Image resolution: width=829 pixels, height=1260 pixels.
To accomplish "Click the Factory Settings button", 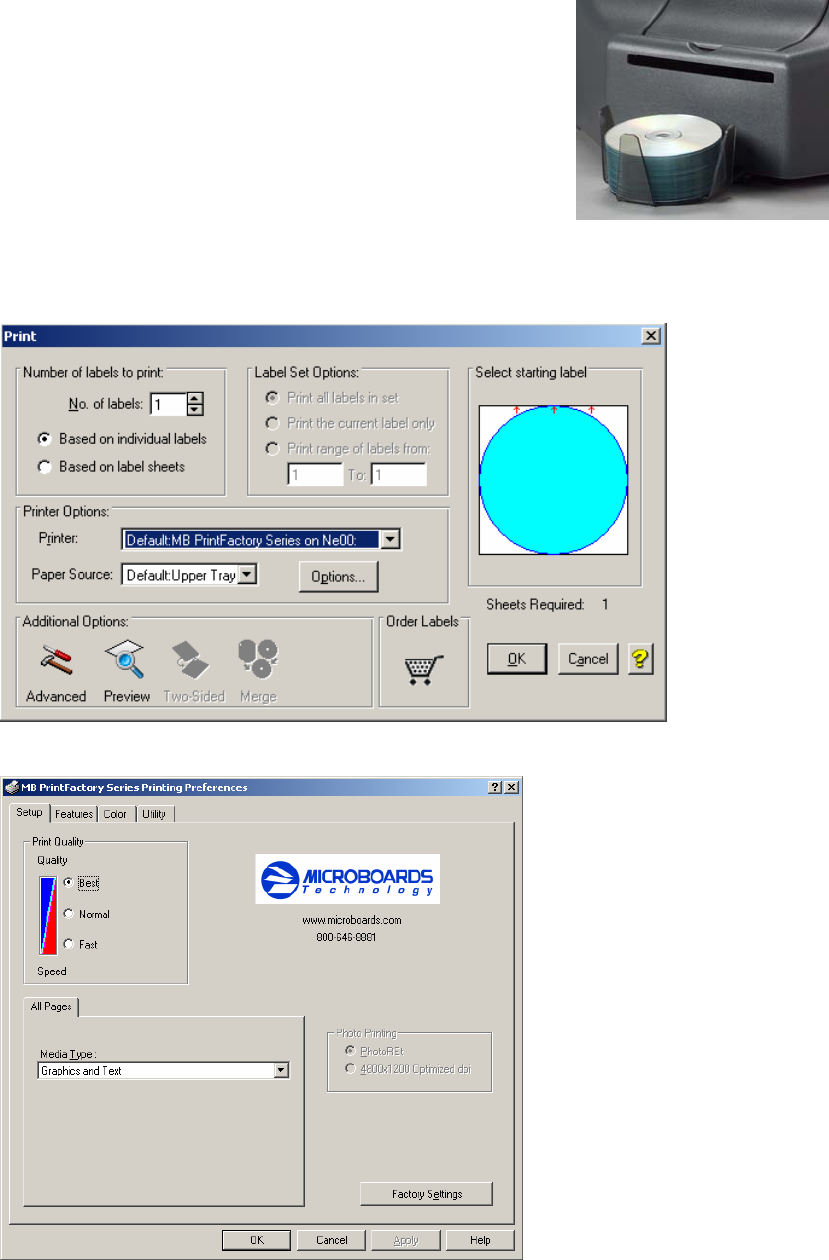I will coord(426,1194).
